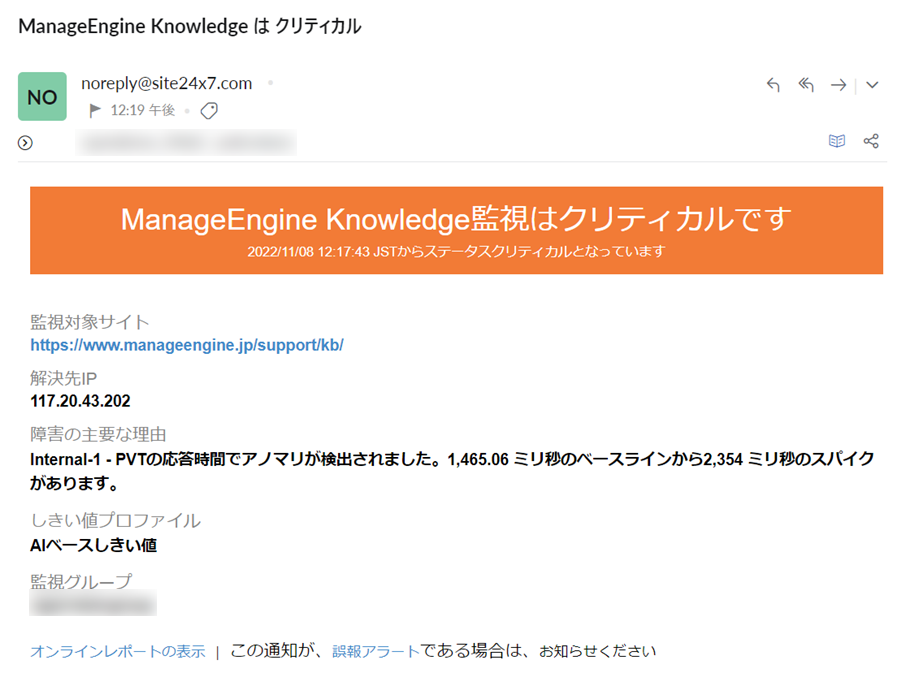Image resolution: width=905 pixels, height=677 pixels.
Task: Open the オンラインレポートの表示 link
Action: (x=117, y=651)
